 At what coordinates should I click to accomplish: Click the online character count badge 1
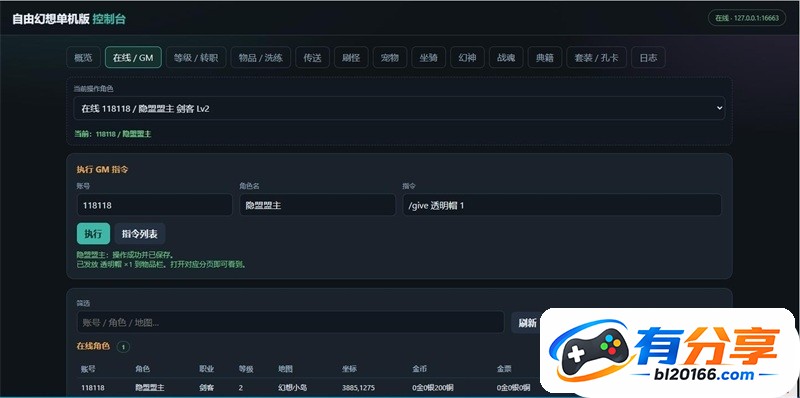coord(123,347)
